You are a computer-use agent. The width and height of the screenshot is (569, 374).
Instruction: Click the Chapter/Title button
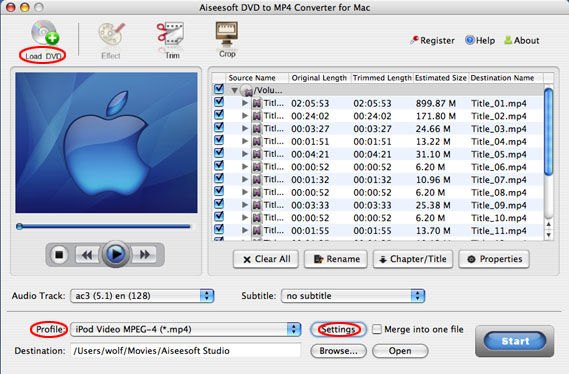(413, 259)
